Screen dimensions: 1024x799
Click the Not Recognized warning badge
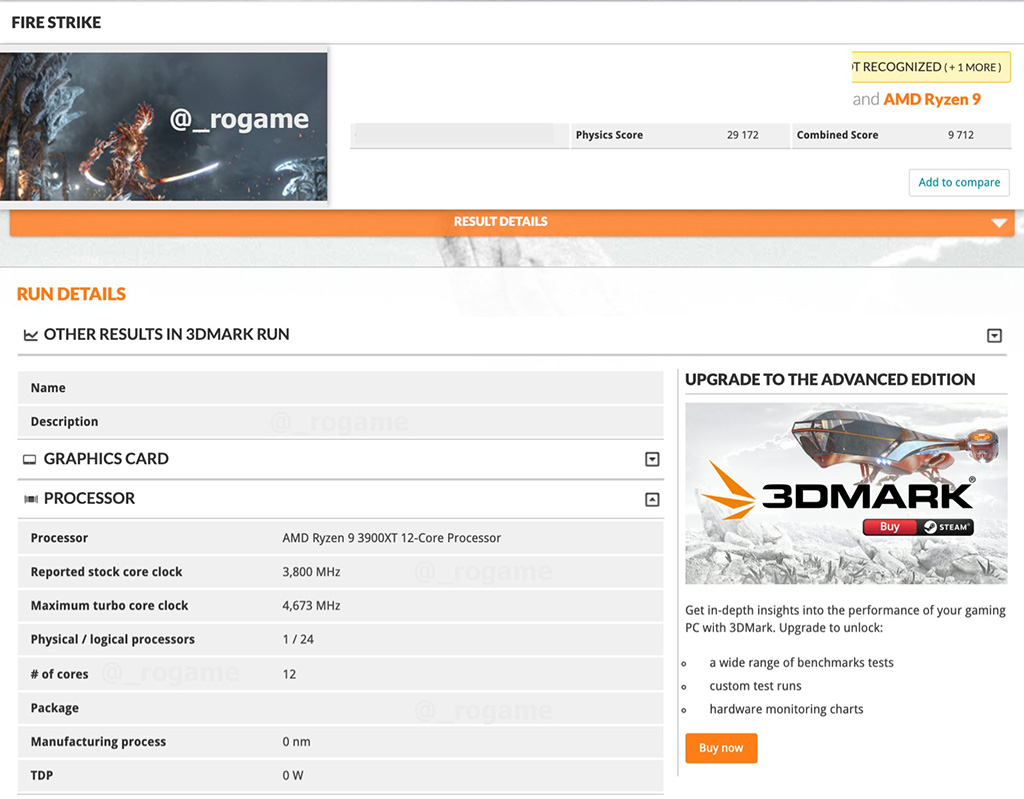930,67
